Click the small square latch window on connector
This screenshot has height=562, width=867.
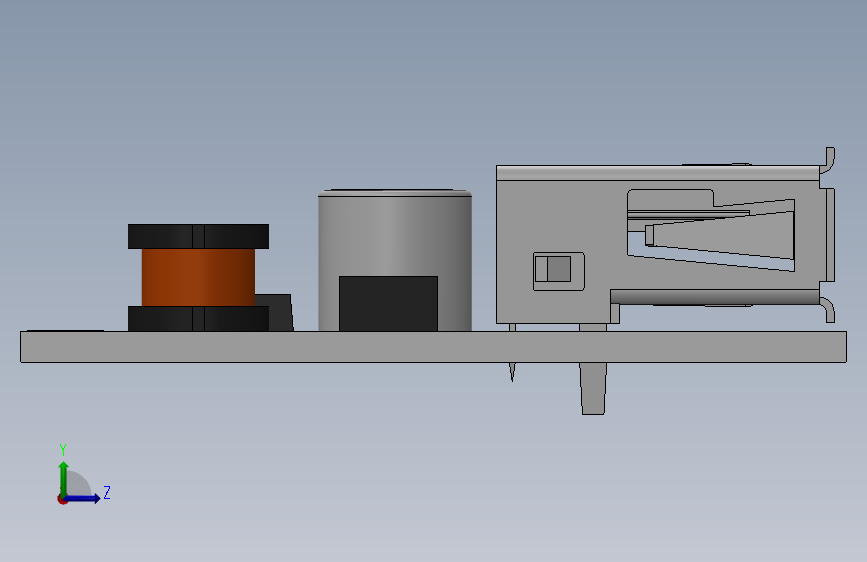click(x=558, y=271)
